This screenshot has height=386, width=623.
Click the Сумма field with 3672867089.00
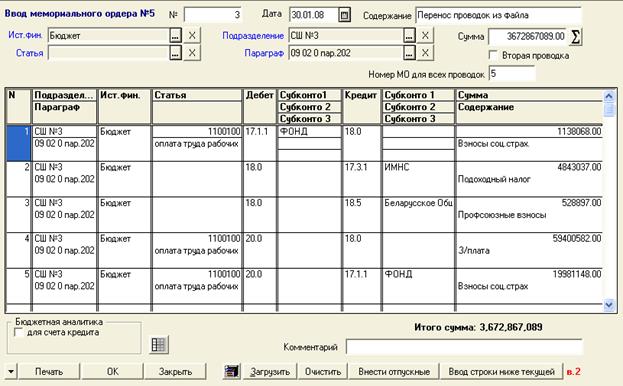click(x=528, y=37)
